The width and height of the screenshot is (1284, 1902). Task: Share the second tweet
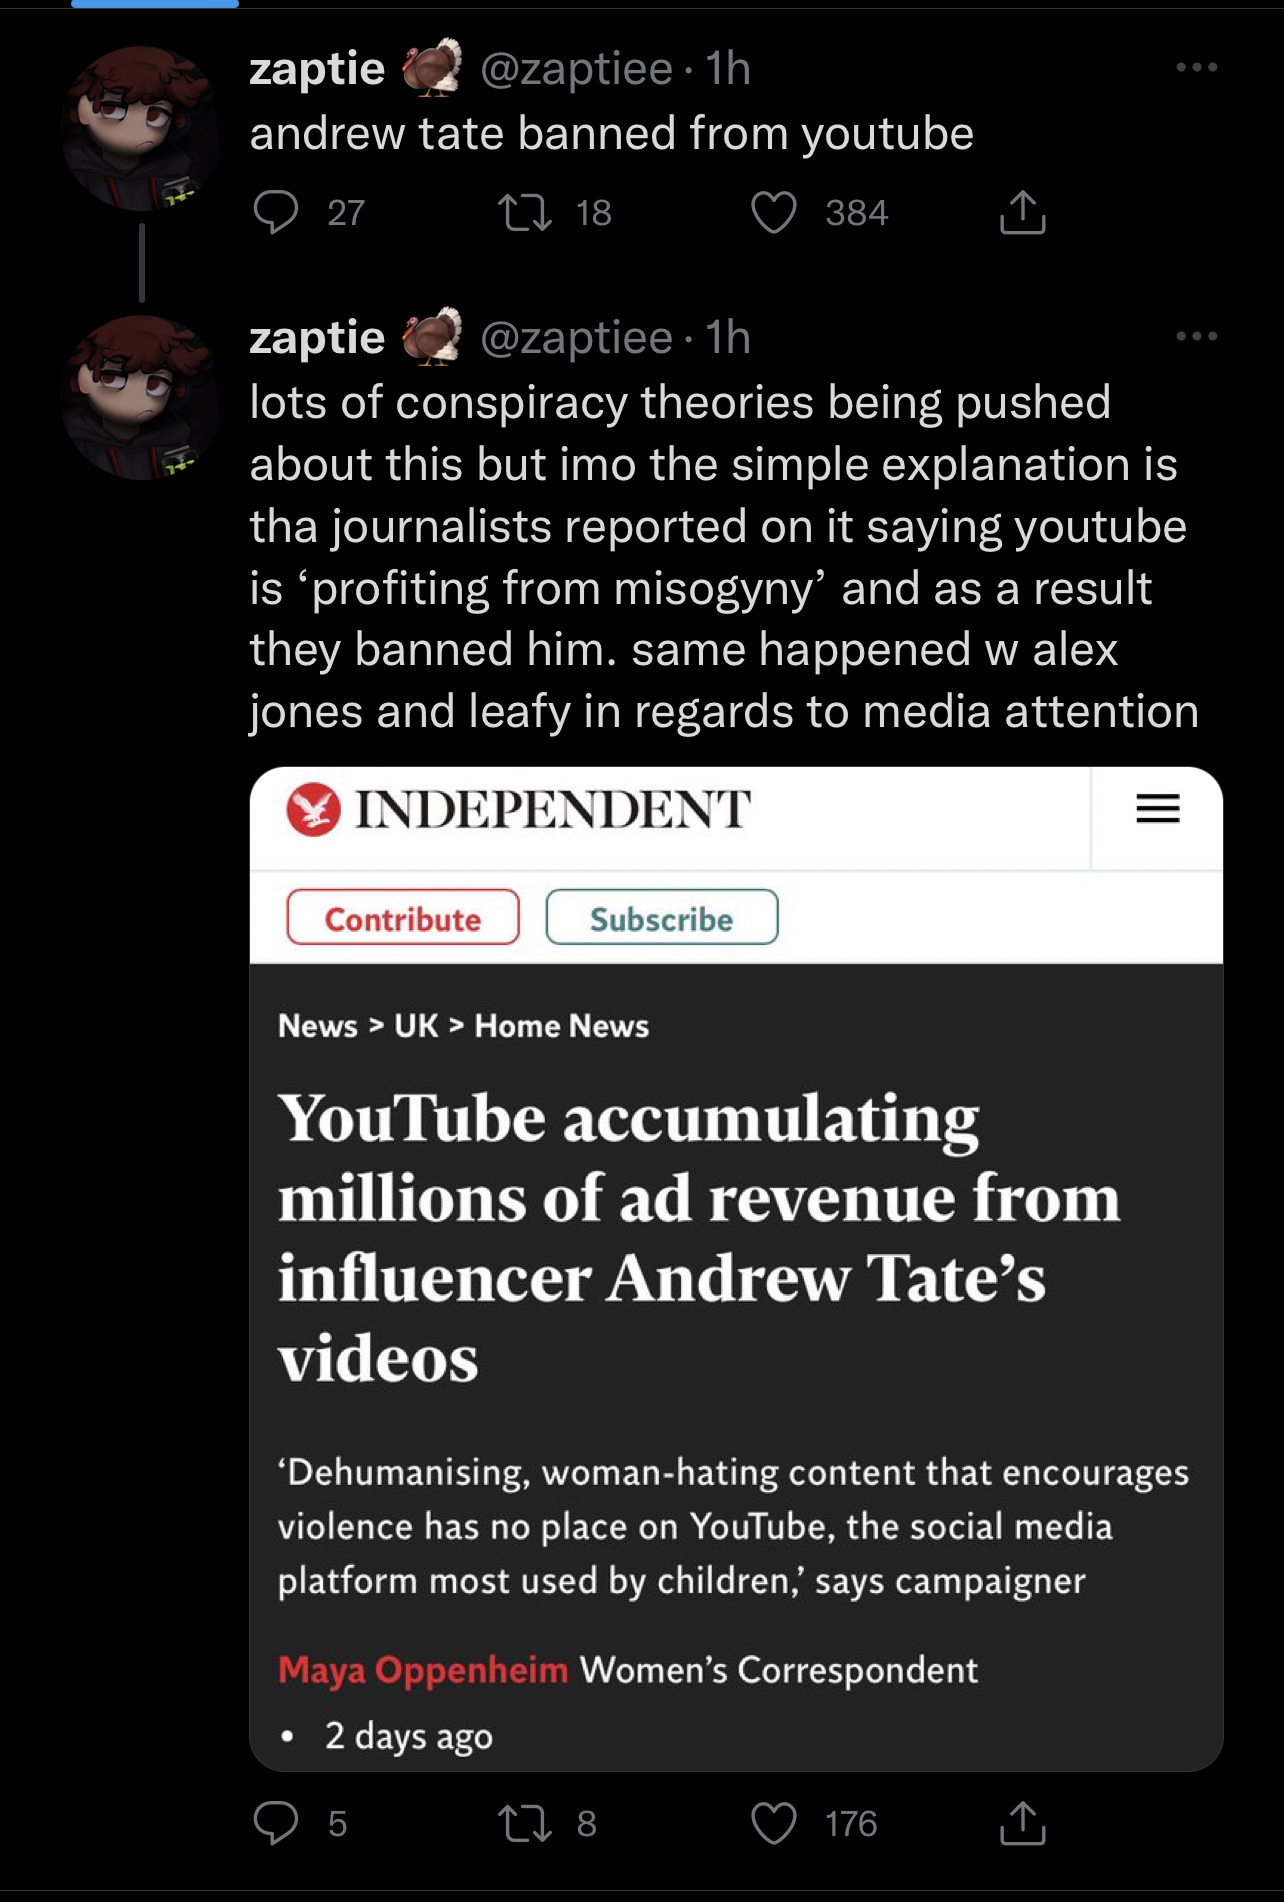pyautogui.click(x=1022, y=1823)
